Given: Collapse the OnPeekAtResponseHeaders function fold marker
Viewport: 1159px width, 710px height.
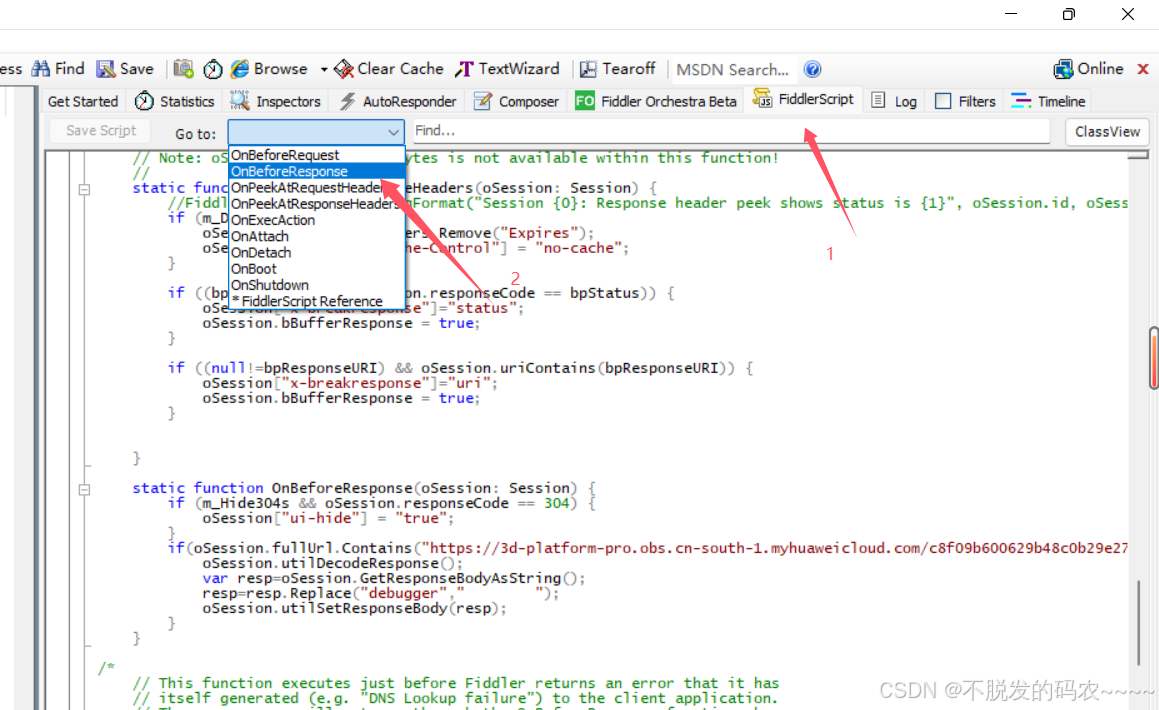Looking at the screenshot, I should coord(84,189).
